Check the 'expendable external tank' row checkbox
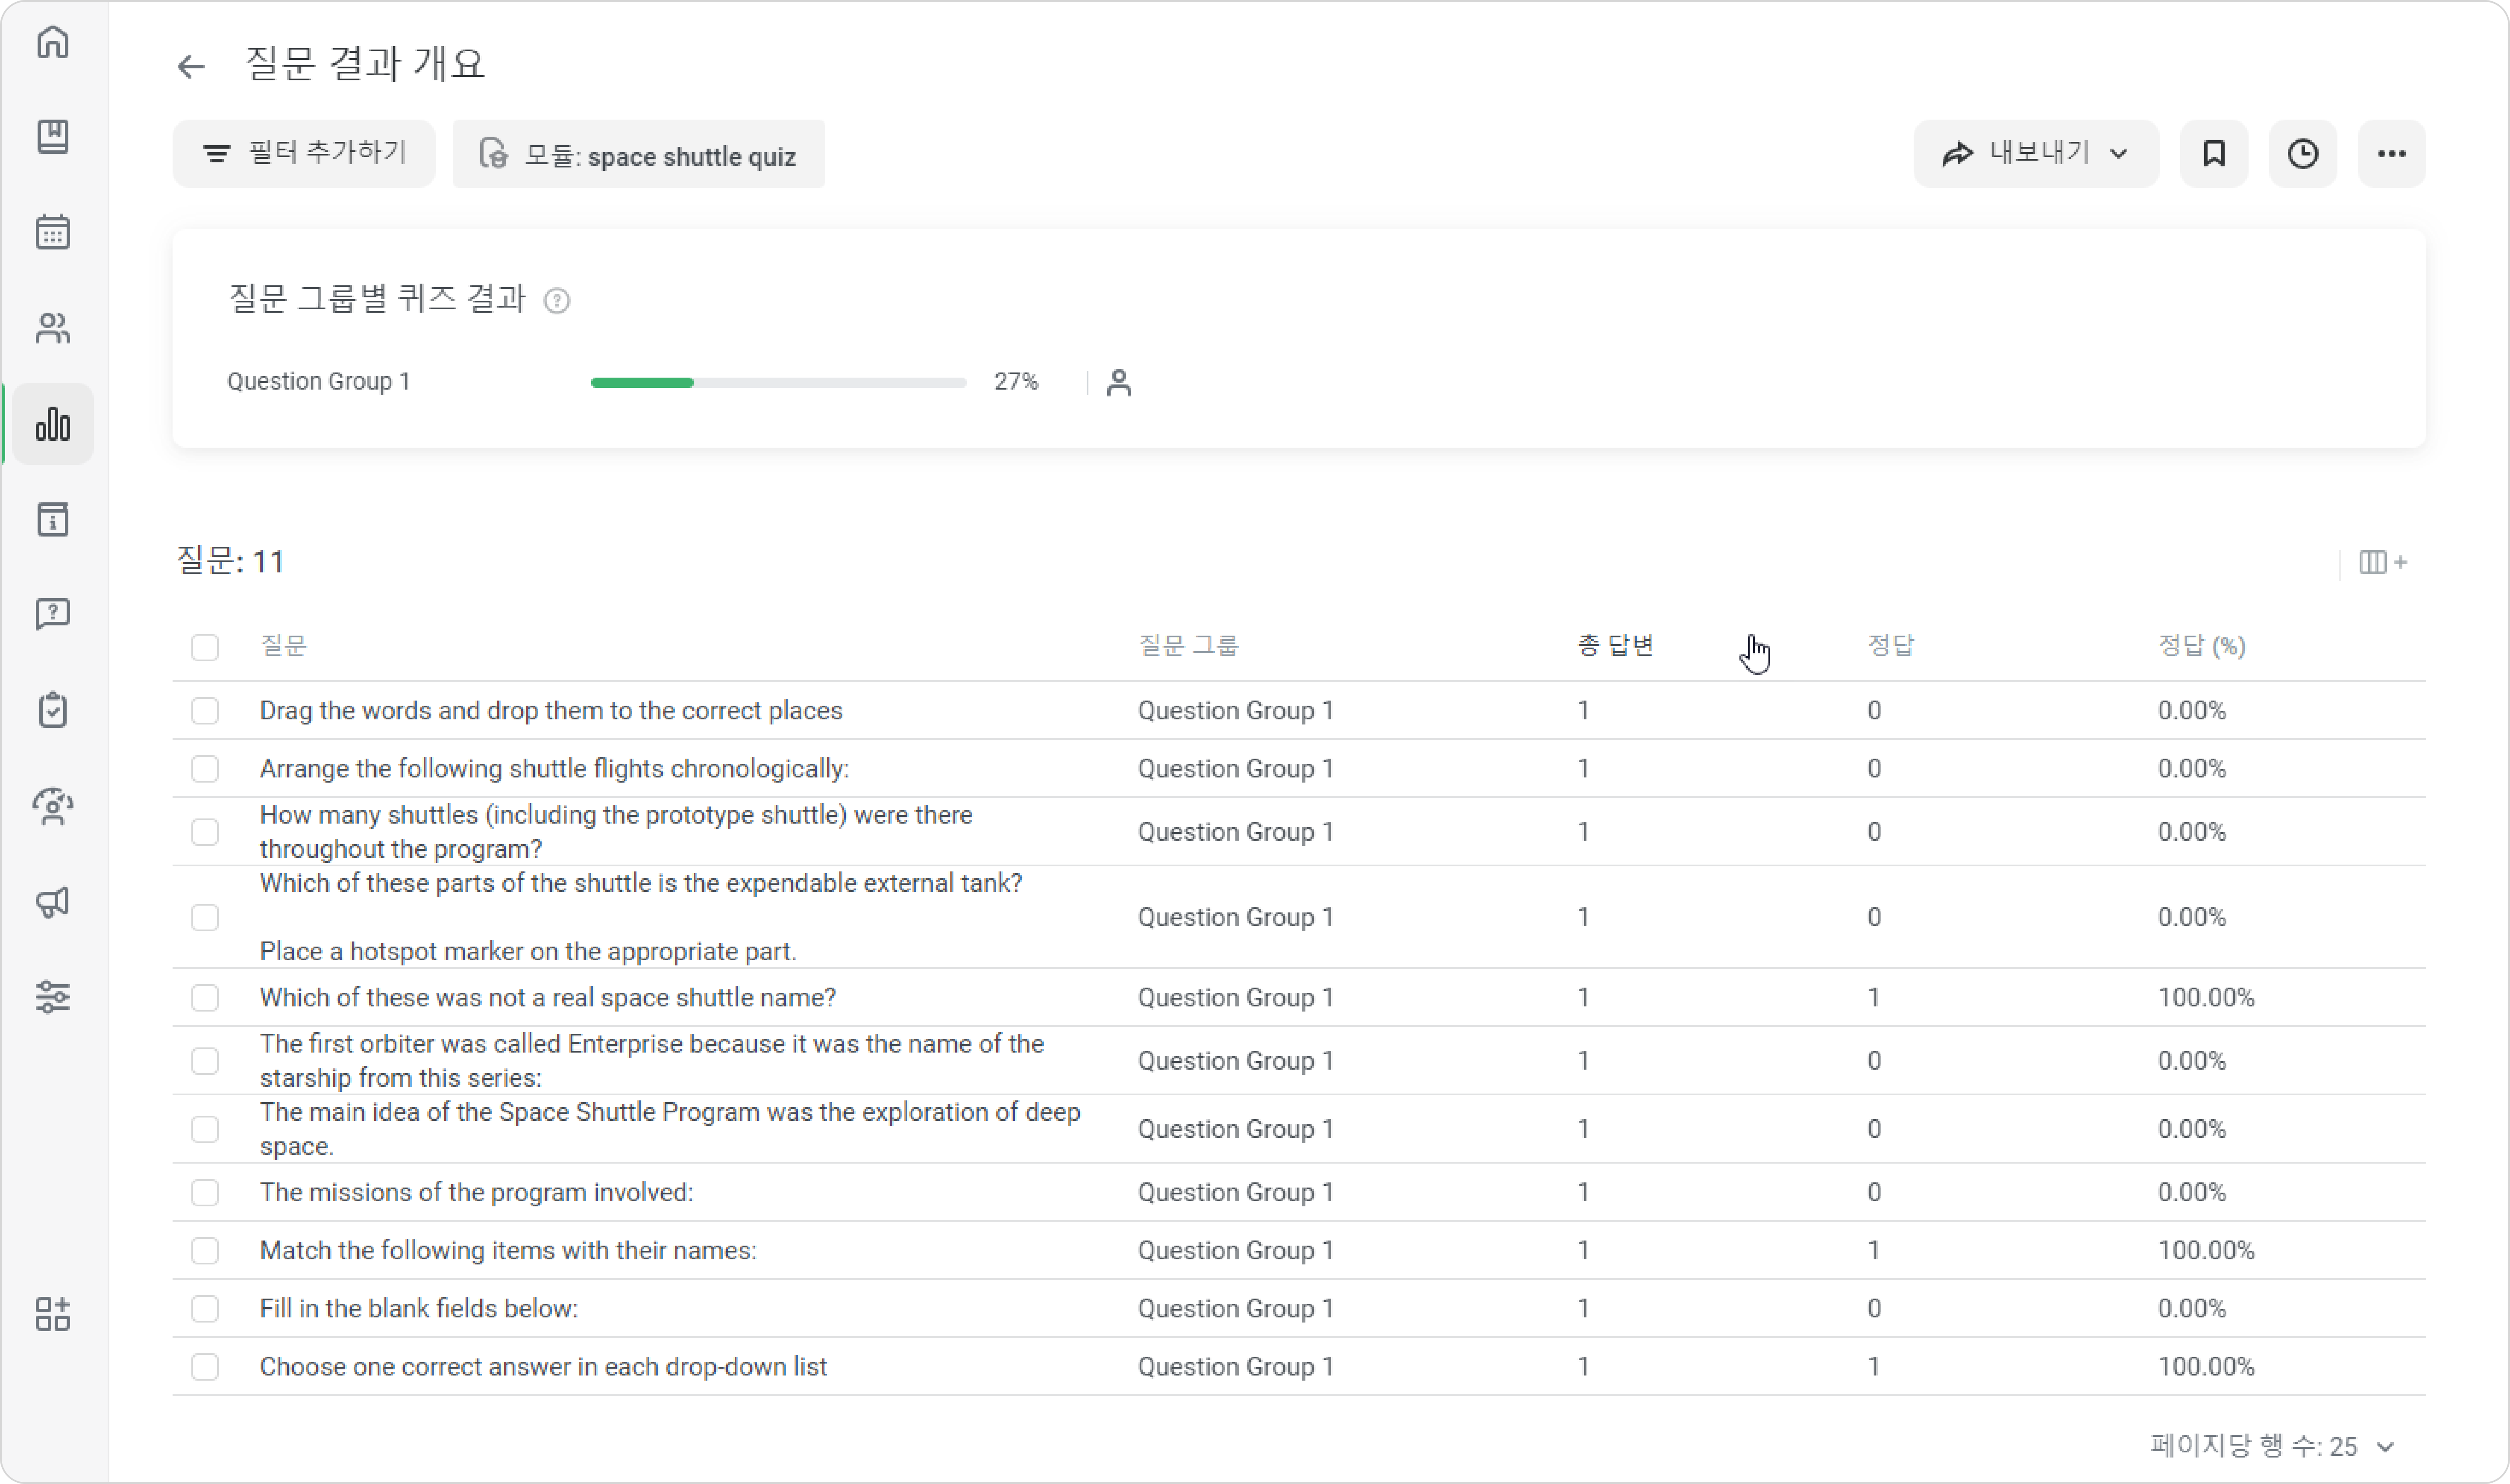The image size is (2510, 1484). [205, 918]
